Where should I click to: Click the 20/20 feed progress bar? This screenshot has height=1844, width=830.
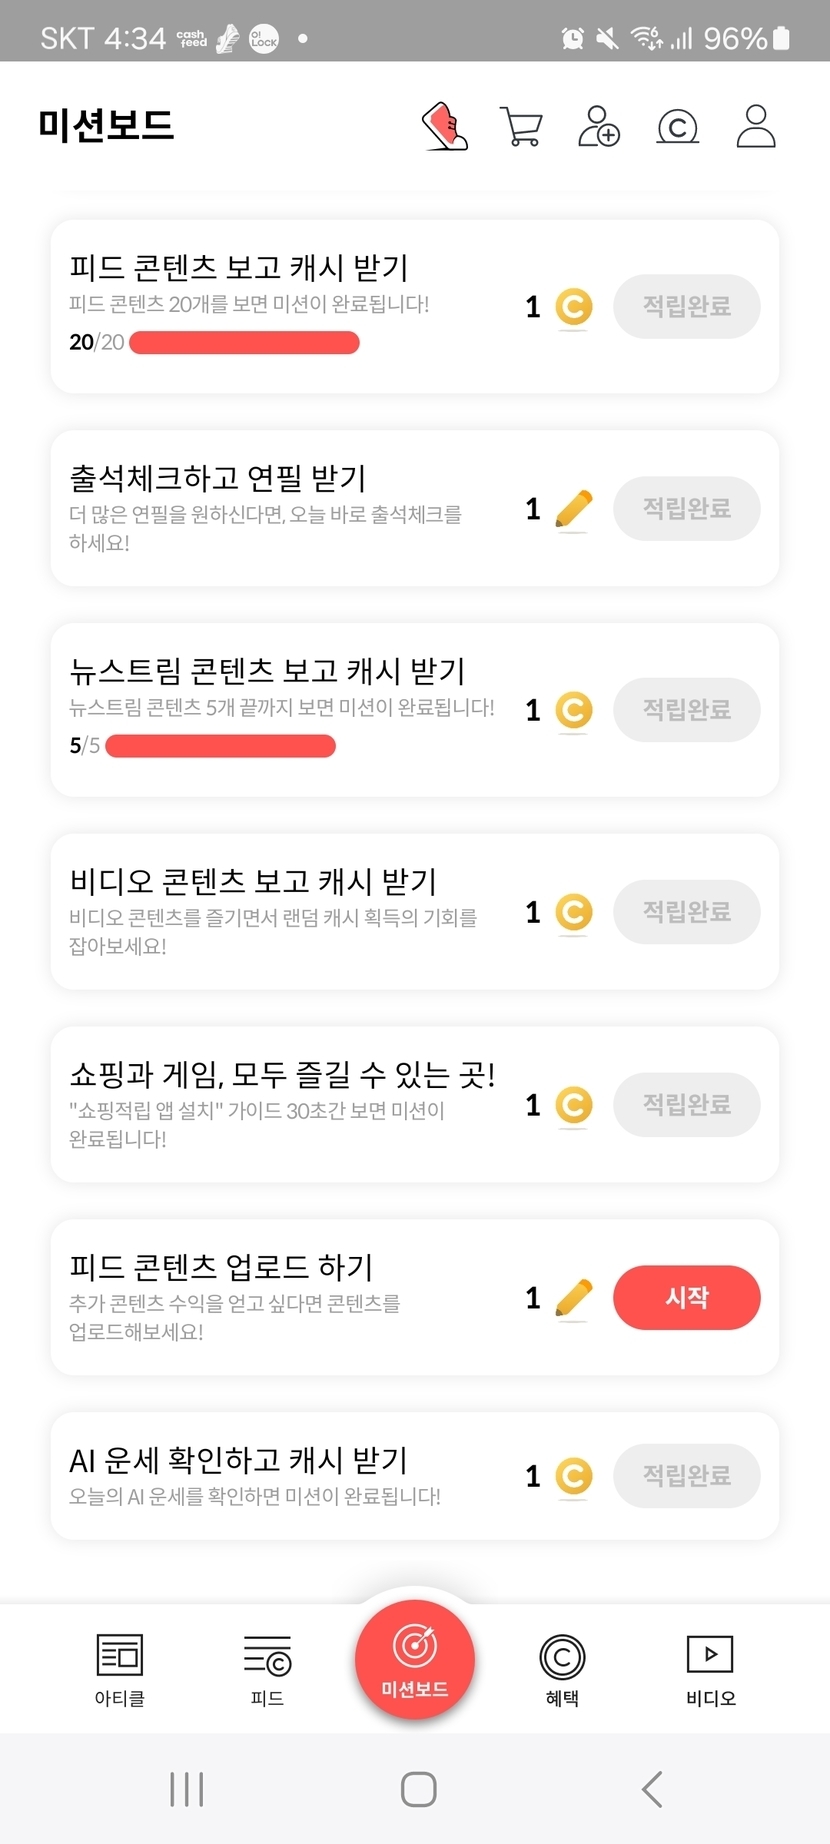click(244, 343)
